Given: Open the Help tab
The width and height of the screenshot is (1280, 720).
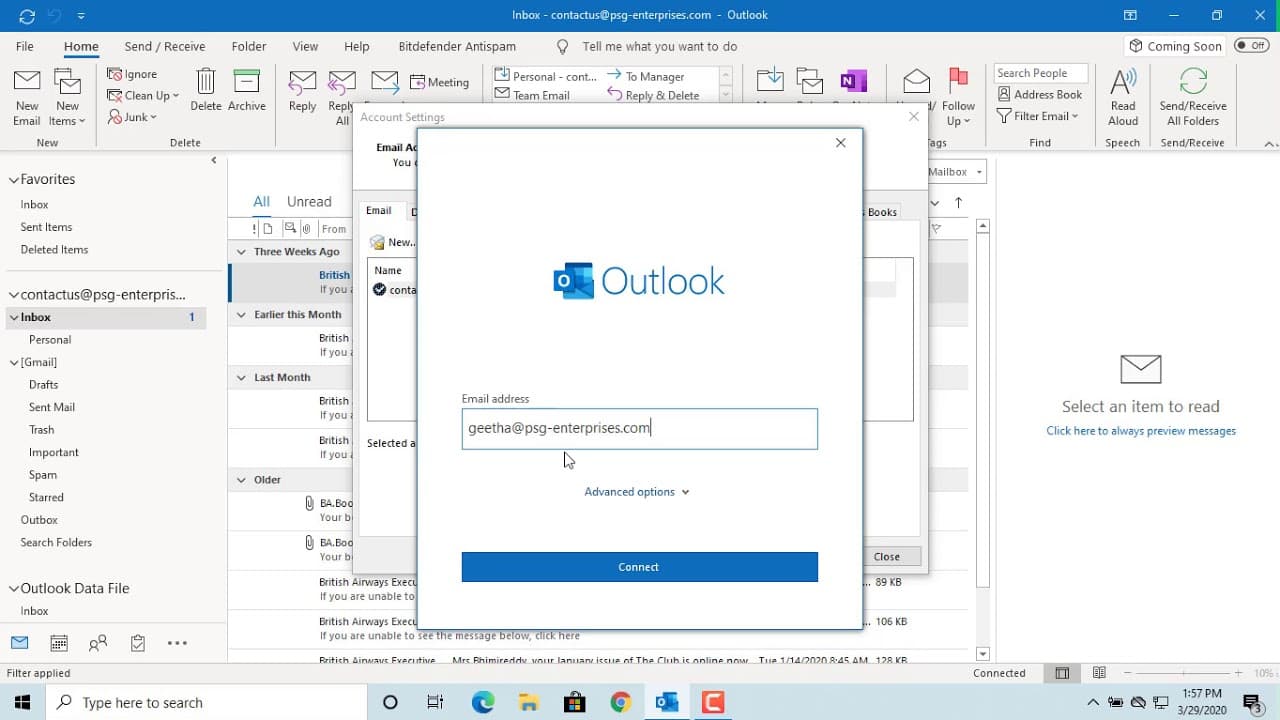Looking at the screenshot, I should tap(357, 46).
